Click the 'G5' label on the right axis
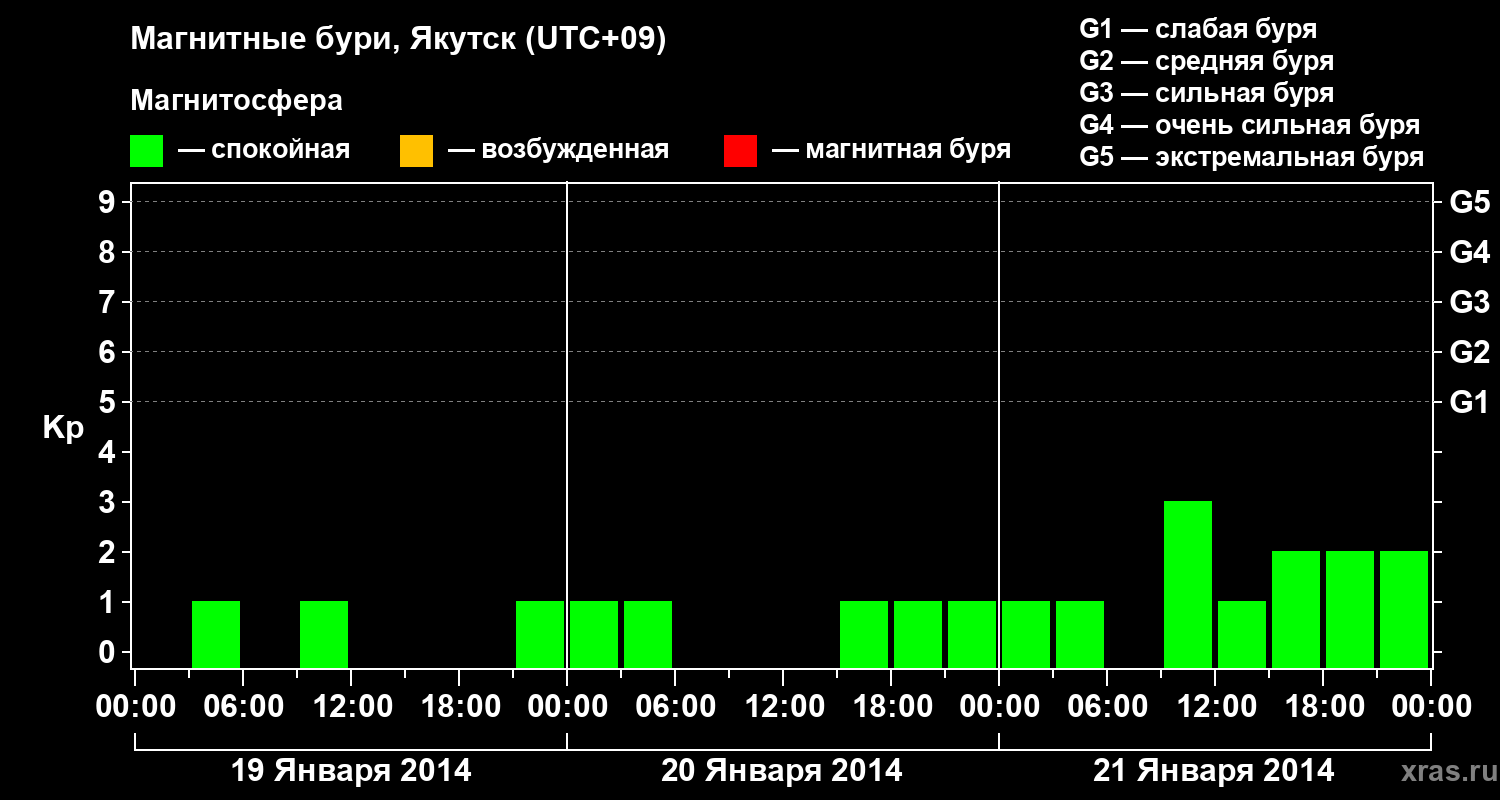 pyautogui.click(x=1469, y=202)
